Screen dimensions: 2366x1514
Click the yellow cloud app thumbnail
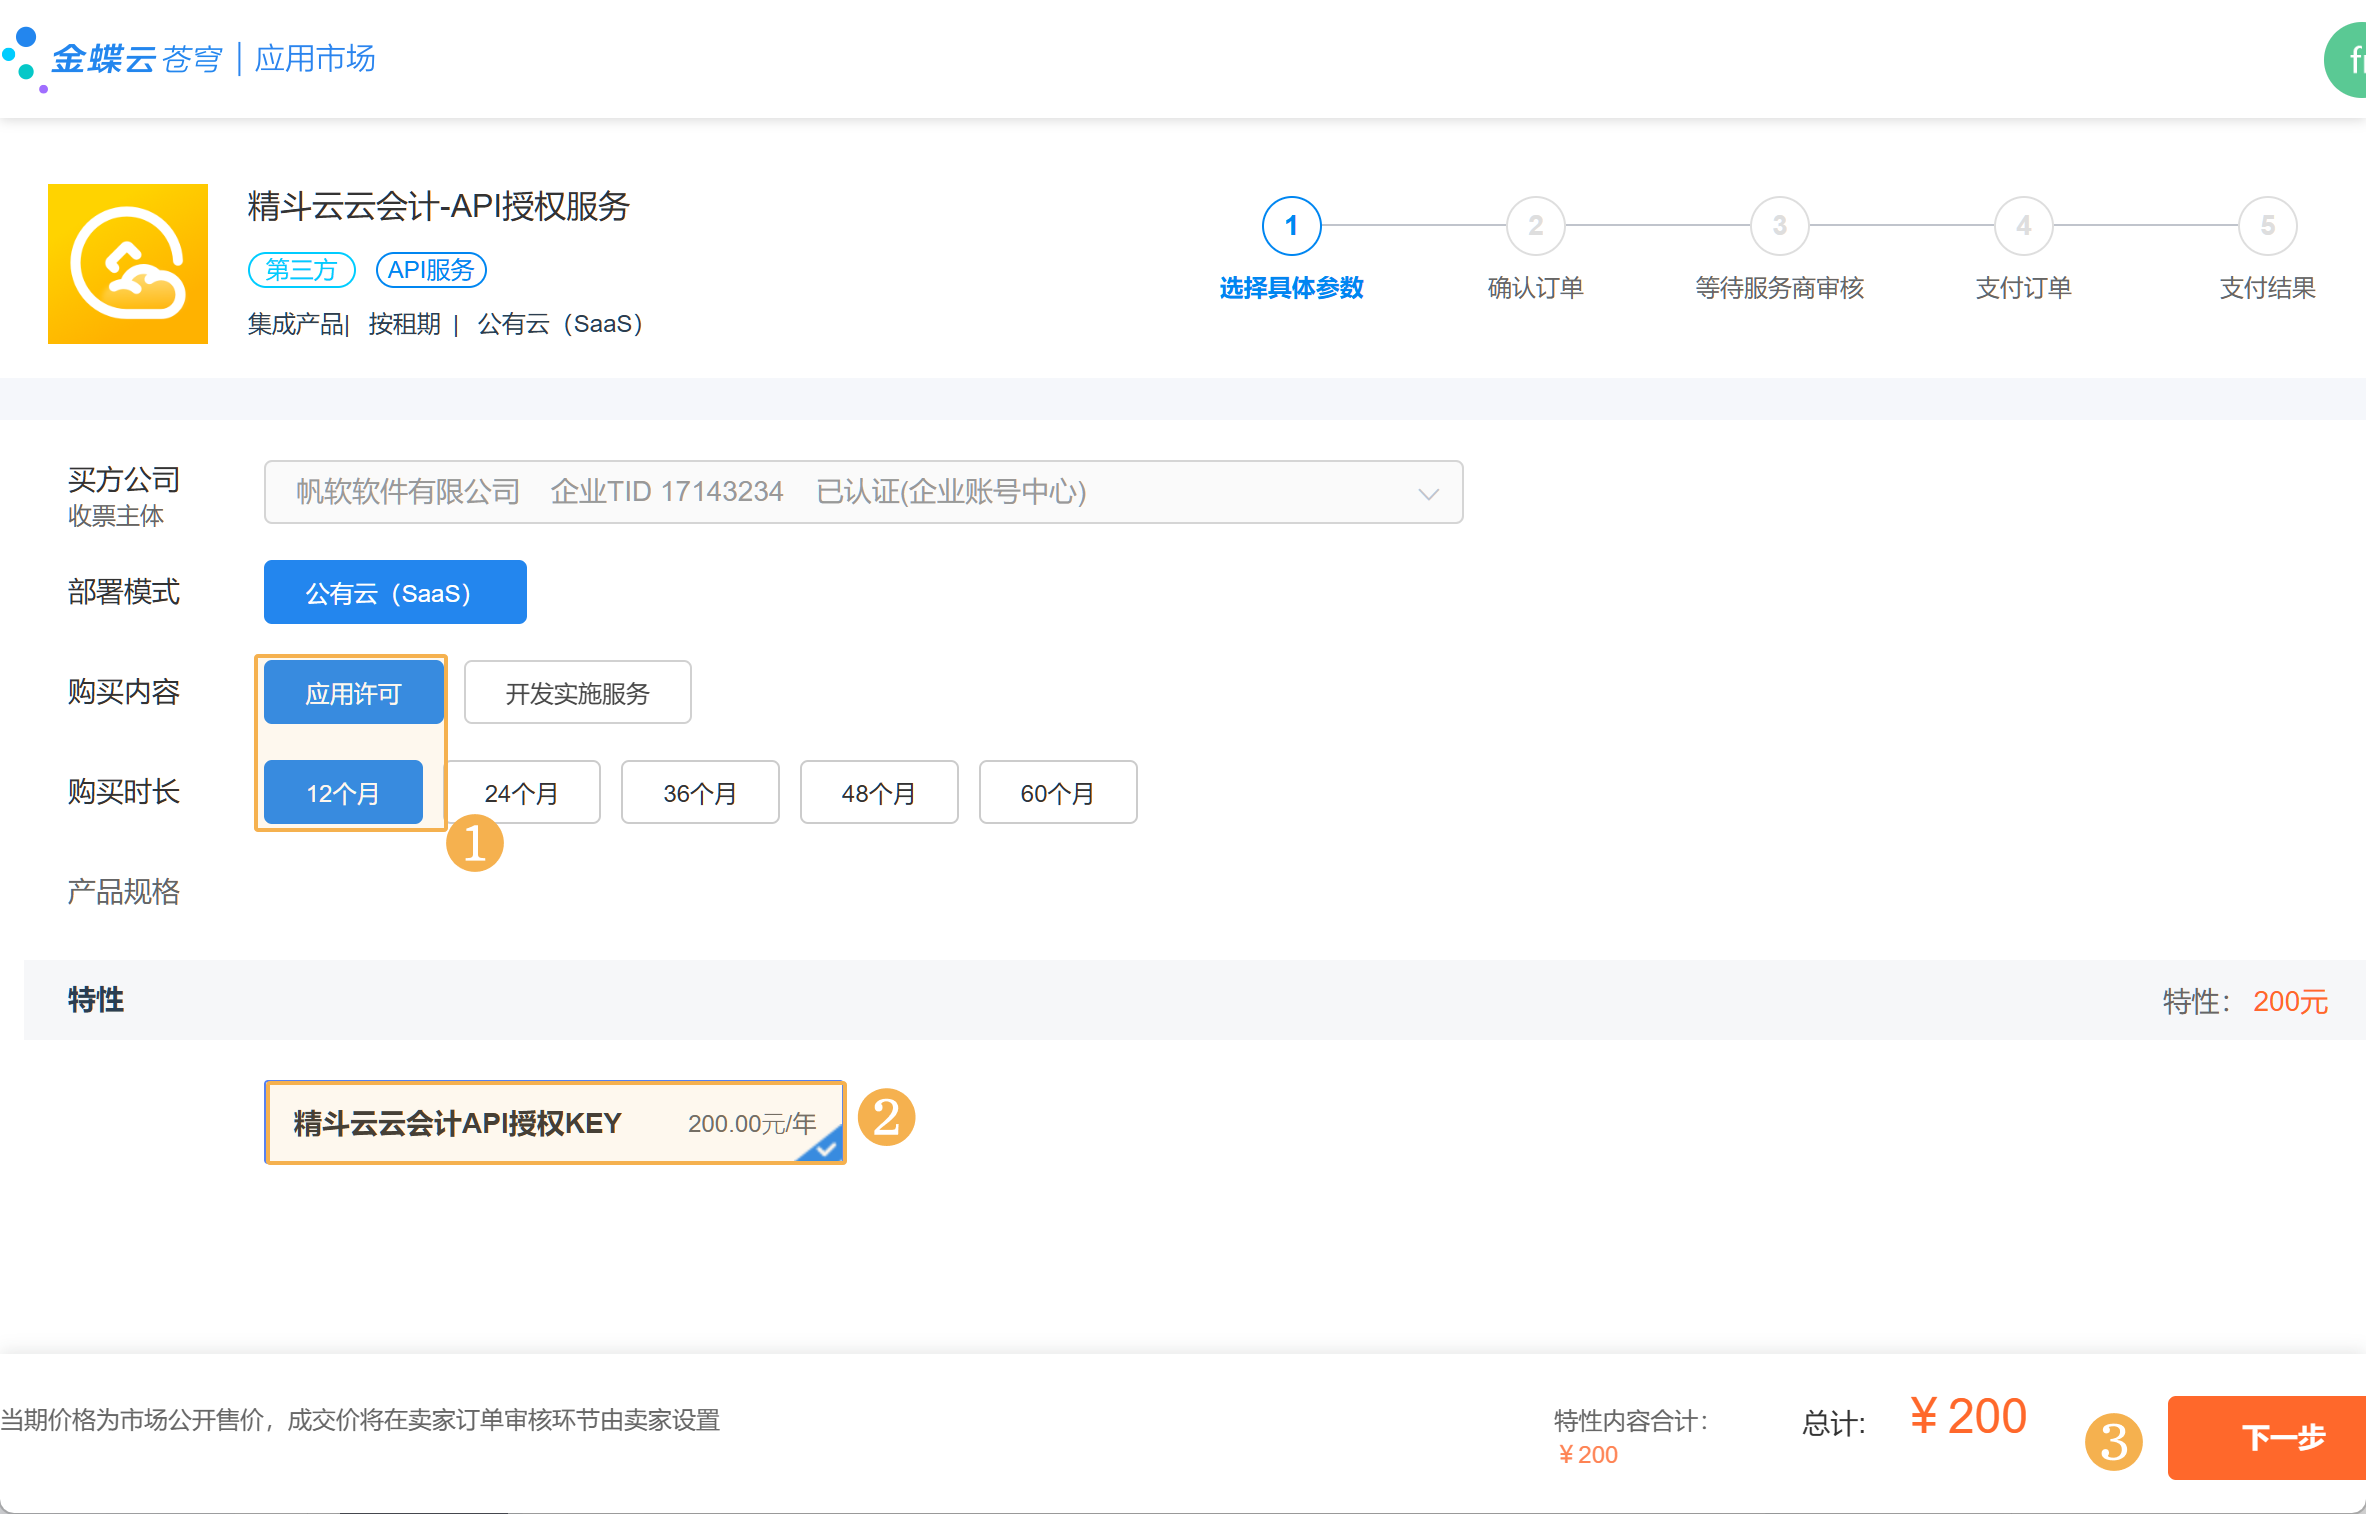(128, 264)
